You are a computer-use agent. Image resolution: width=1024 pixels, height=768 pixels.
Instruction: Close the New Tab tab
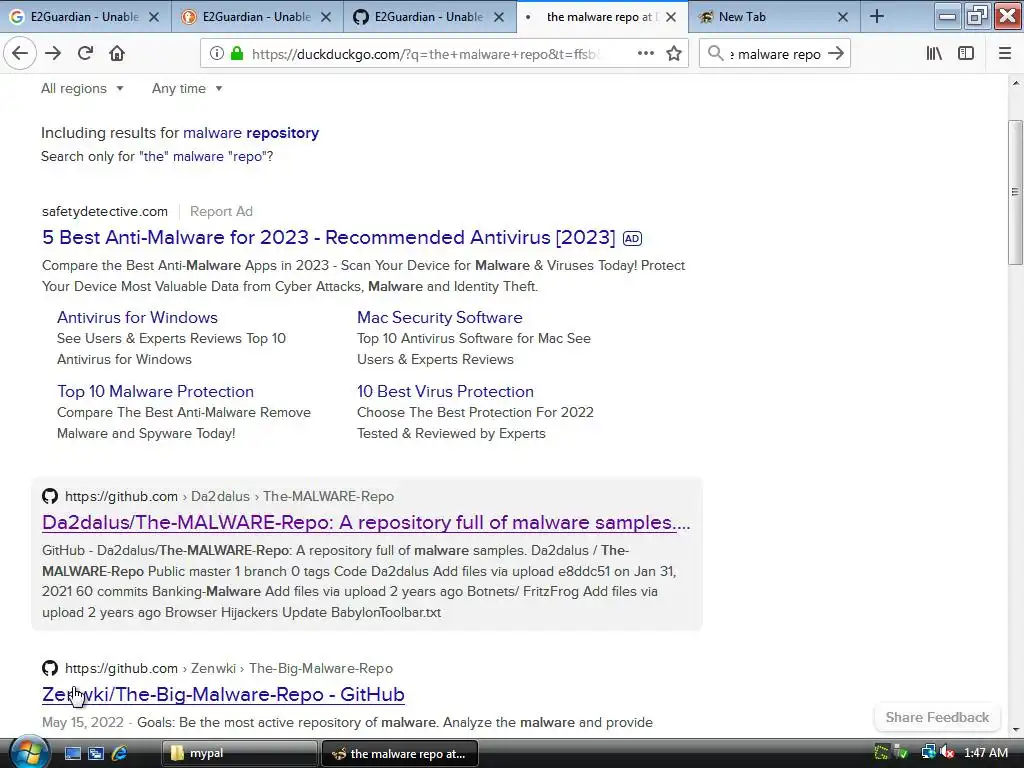click(x=843, y=17)
